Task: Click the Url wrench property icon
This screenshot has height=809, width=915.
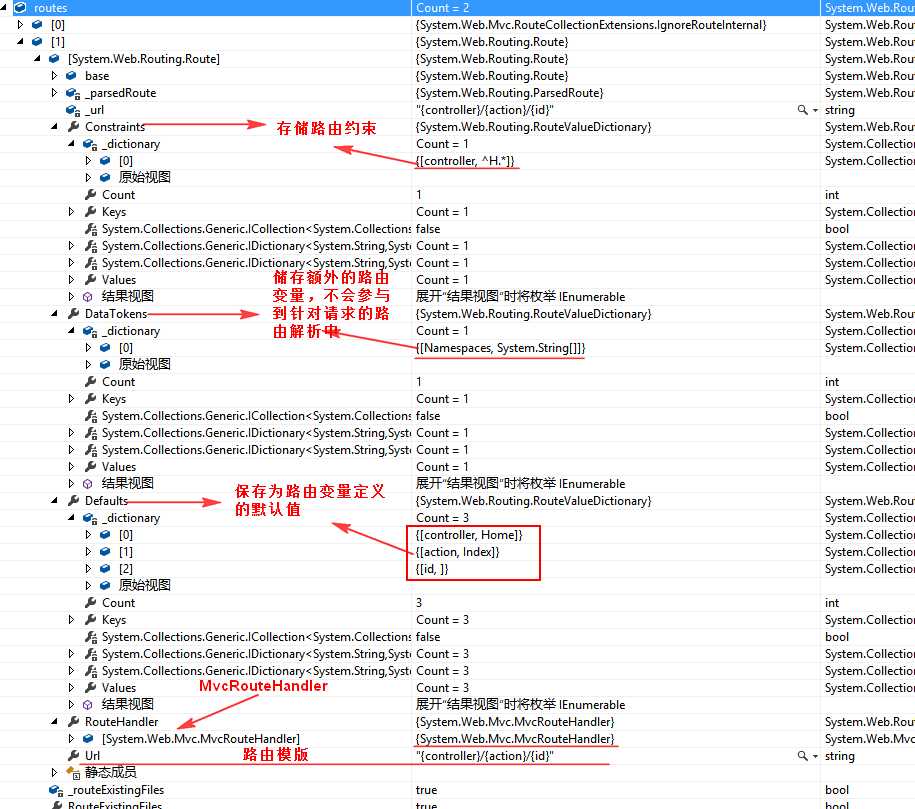Action: point(74,755)
